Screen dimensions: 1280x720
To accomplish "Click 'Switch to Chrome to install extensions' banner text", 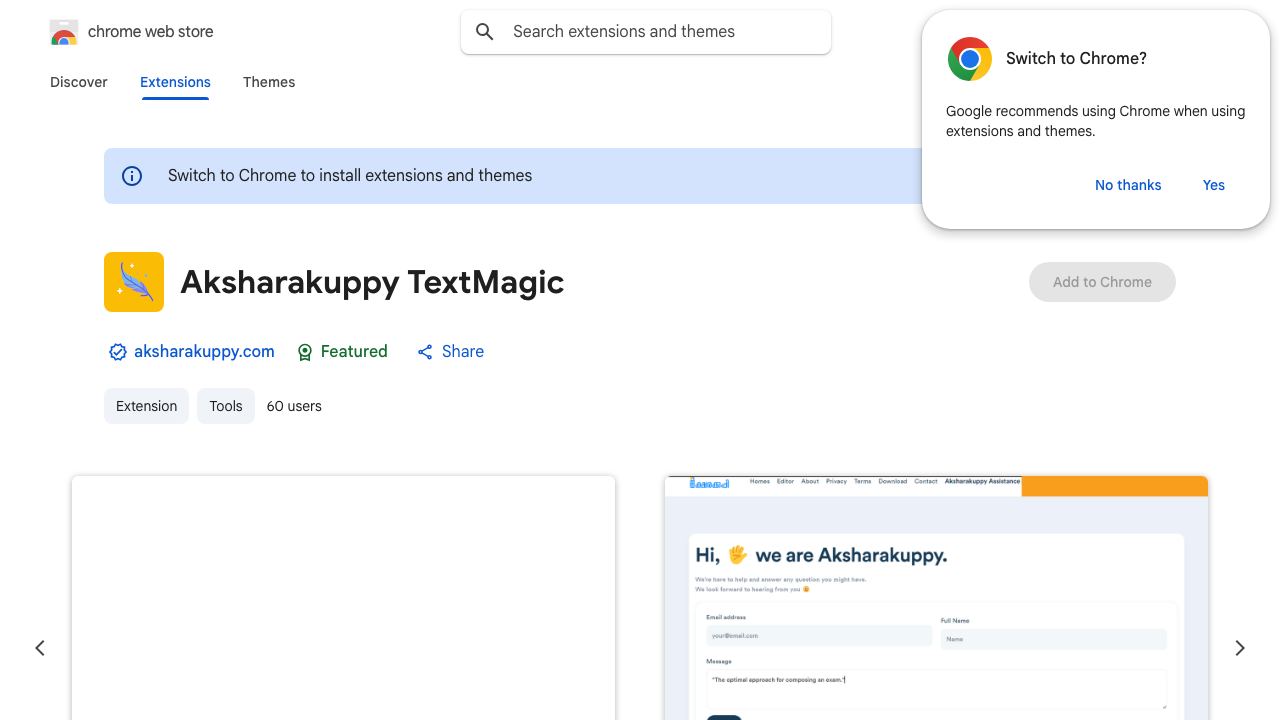I will (350, 176).
